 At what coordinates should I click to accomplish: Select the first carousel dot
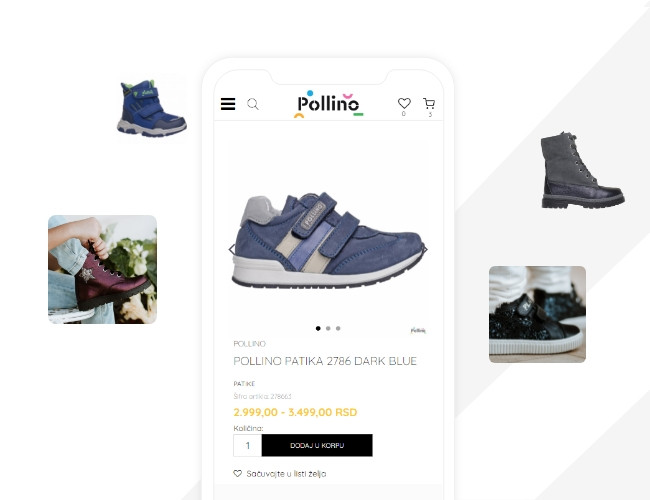[318, 328]
